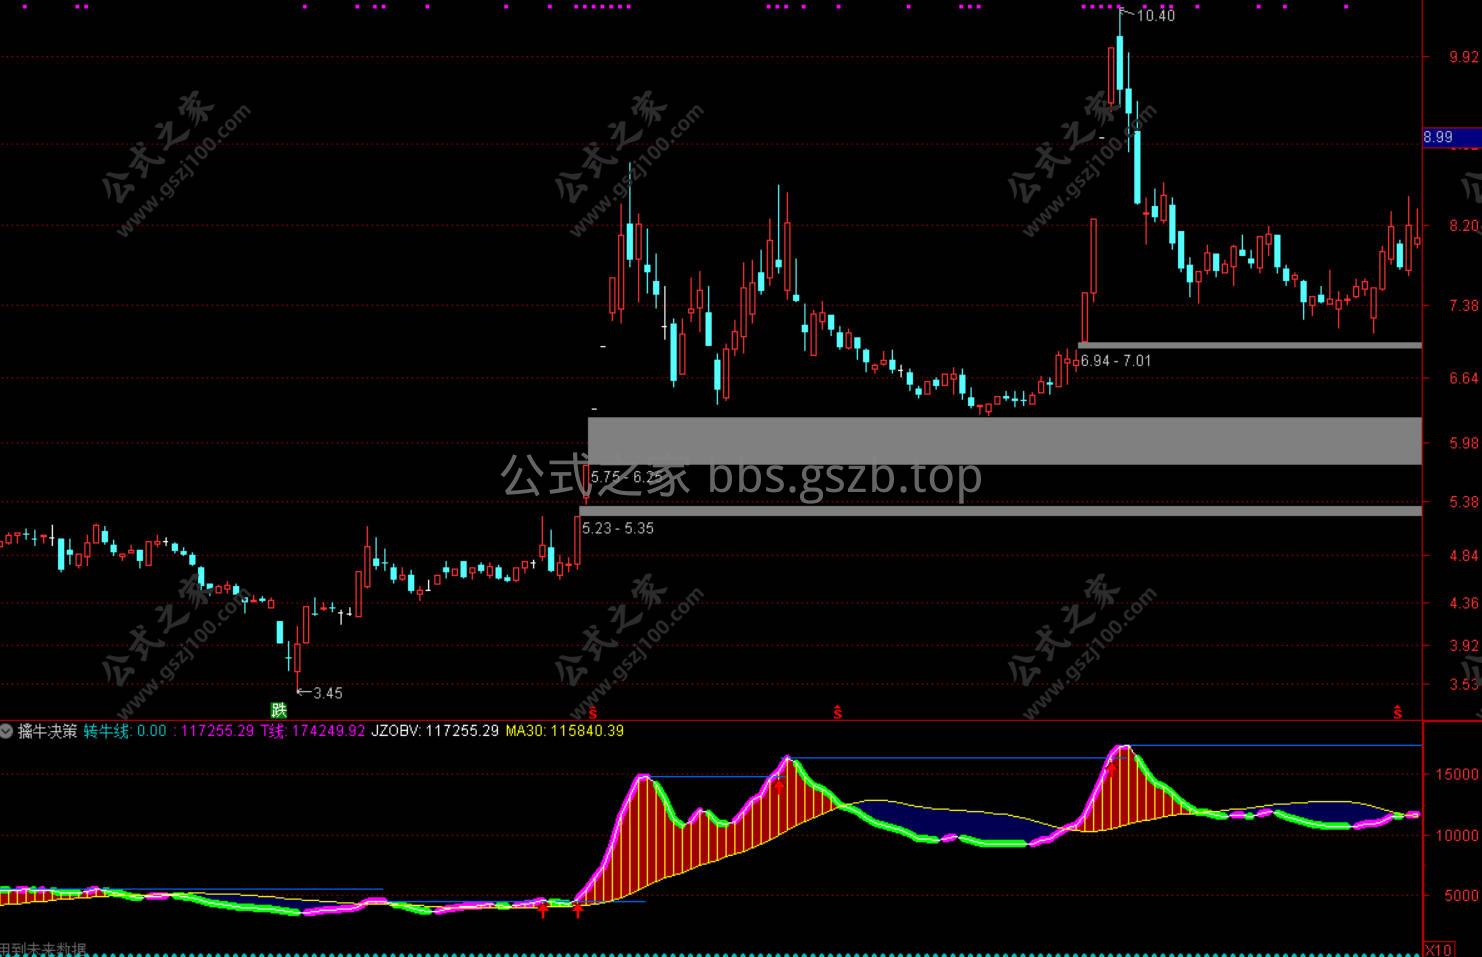
Task: Click the X10 scale multiplier box
Action: (1438, 949)
